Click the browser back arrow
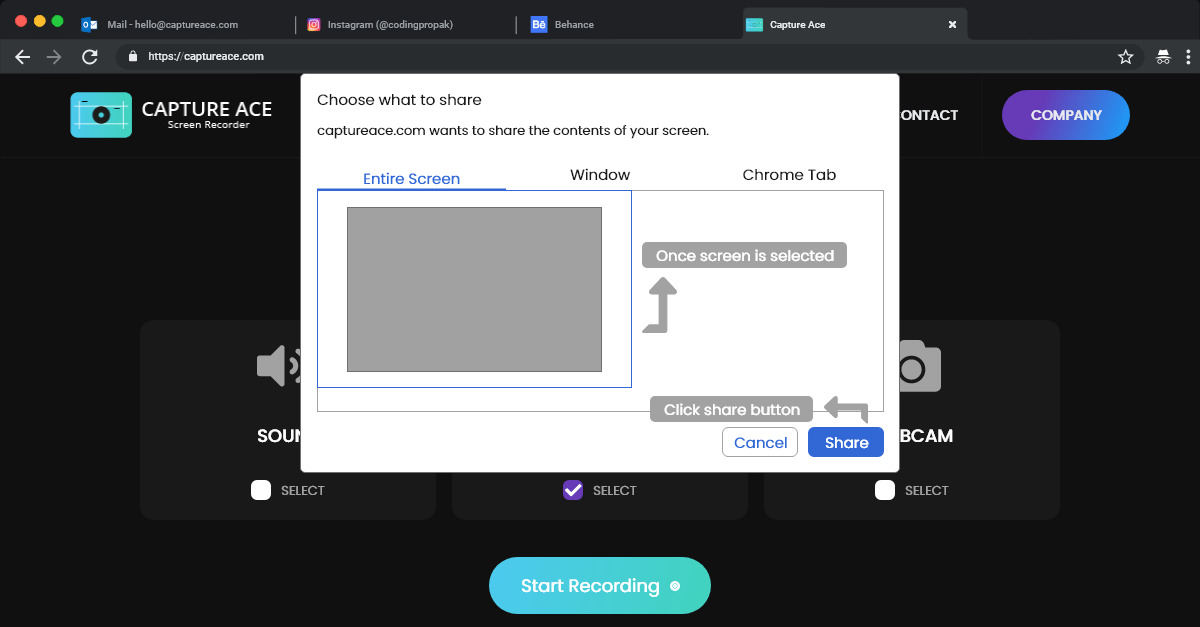Viewport: 1200px width, 627px height. click(23, 57)
